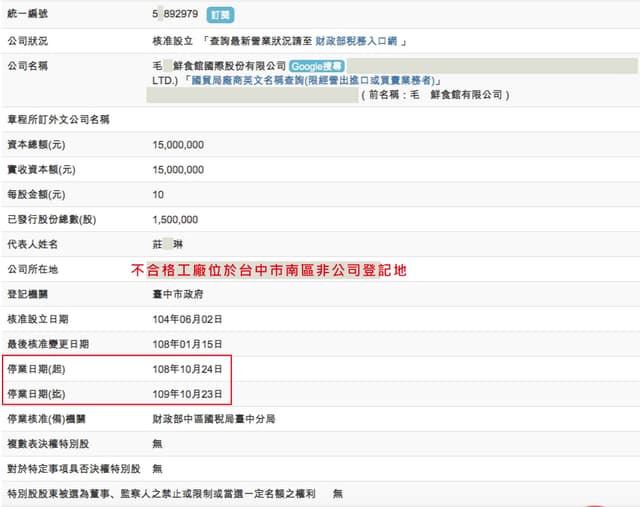Click the Google搜尋 button next to company name
The height and width of the screenshot is (507, 640).
click(317, 66)
